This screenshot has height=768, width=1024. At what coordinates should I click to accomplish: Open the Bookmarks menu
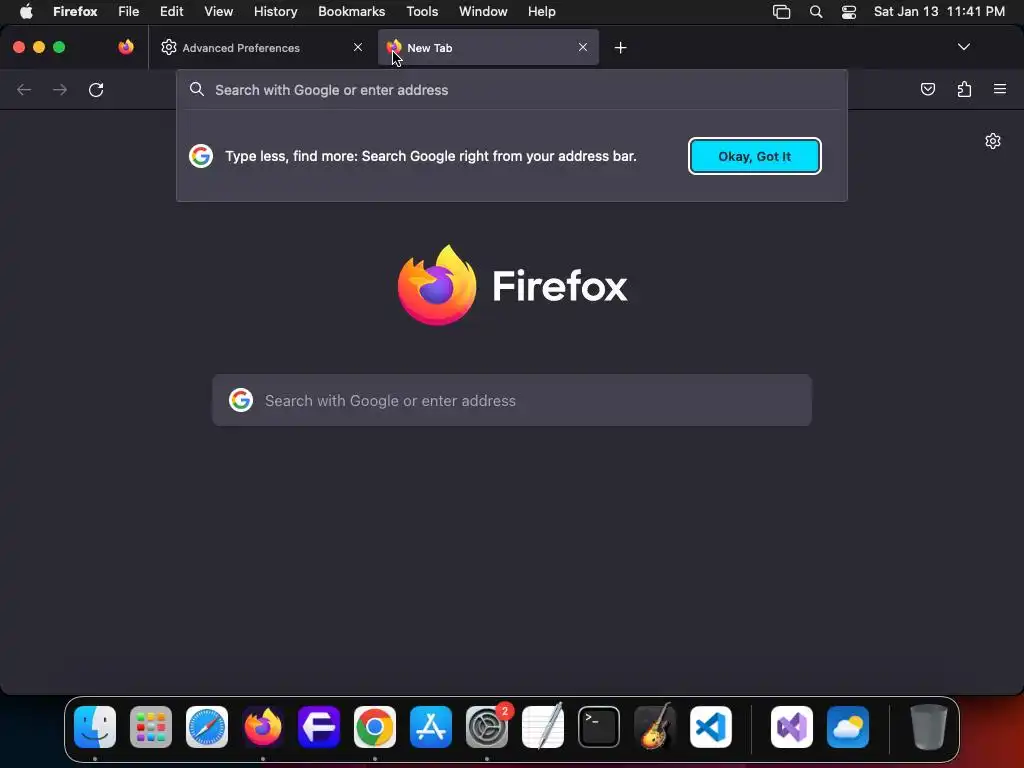(351, 11)
